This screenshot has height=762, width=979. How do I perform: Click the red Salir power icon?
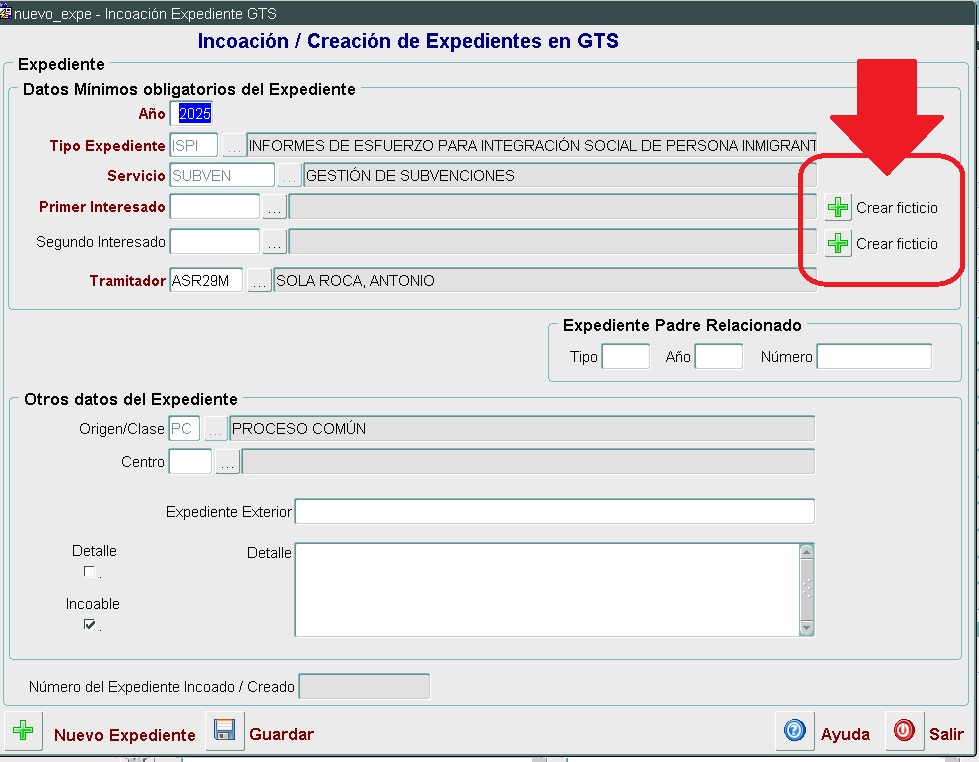coord(904,731)
